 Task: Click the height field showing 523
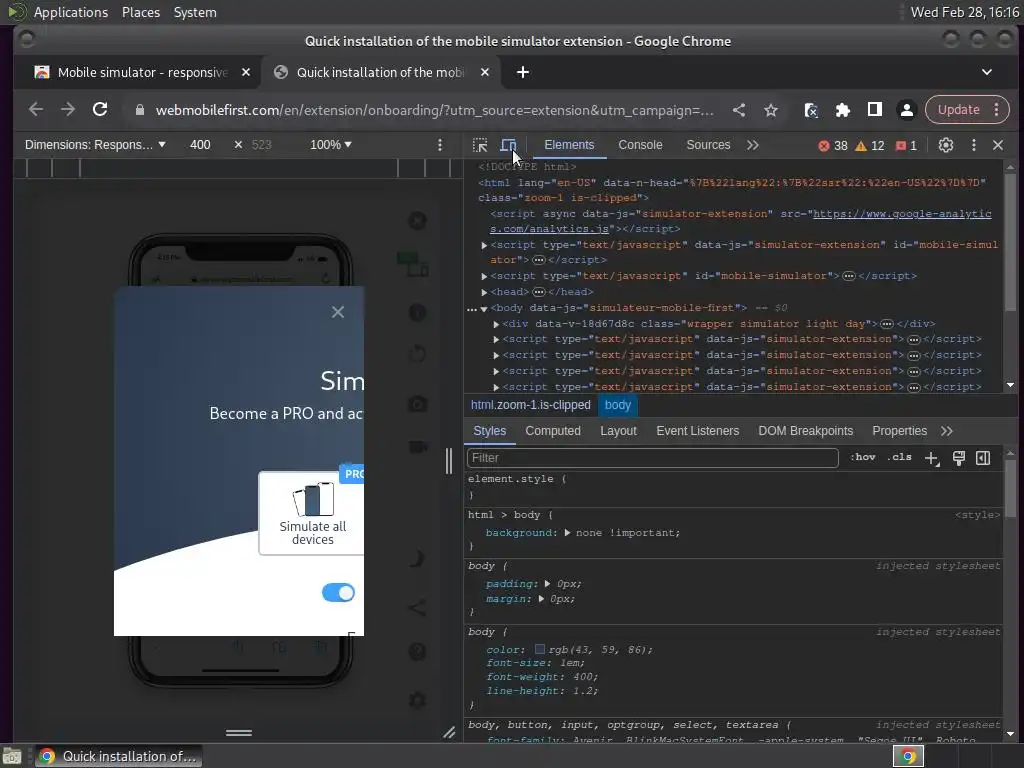(x=262, y=144)
